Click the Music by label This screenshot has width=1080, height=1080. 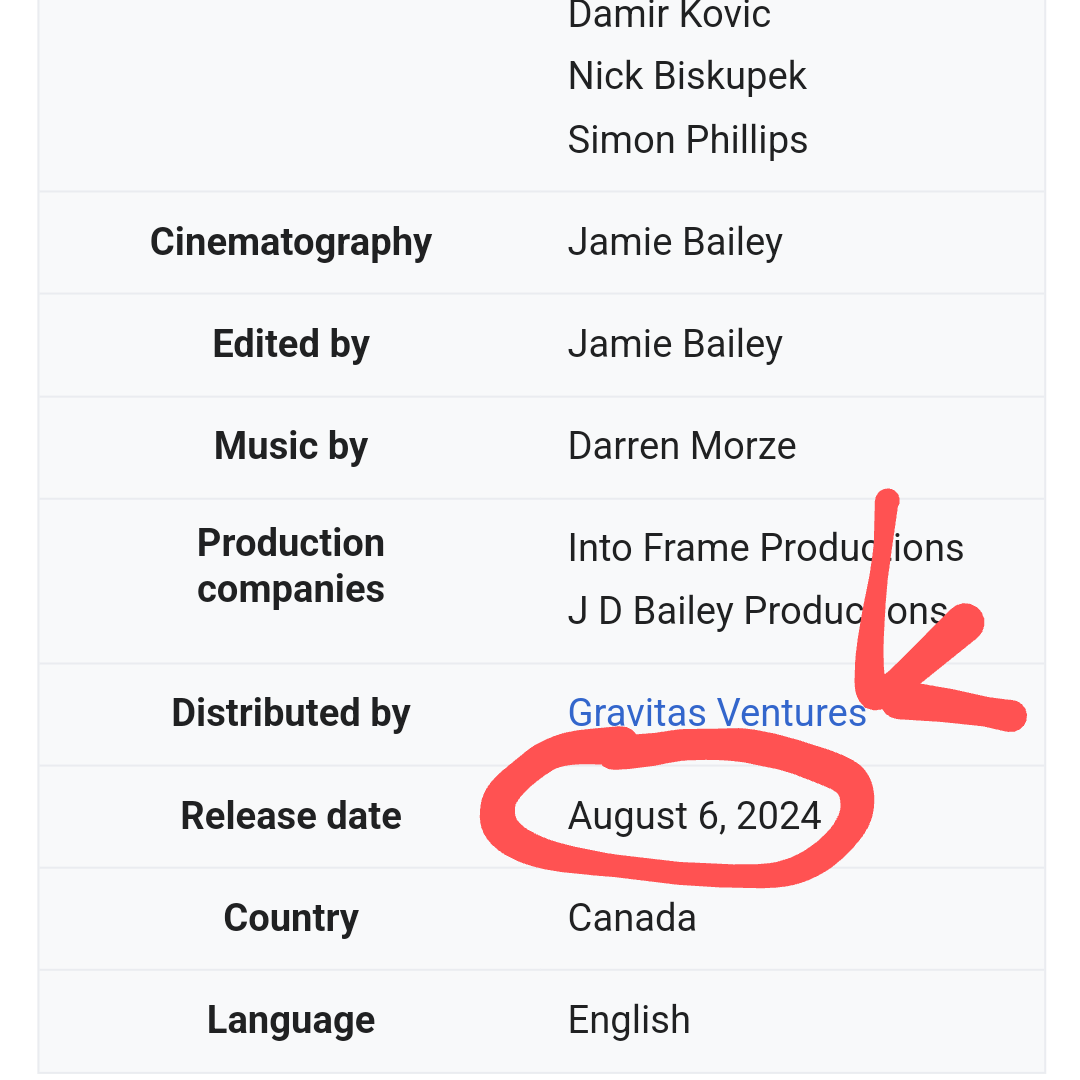[291, 446]
